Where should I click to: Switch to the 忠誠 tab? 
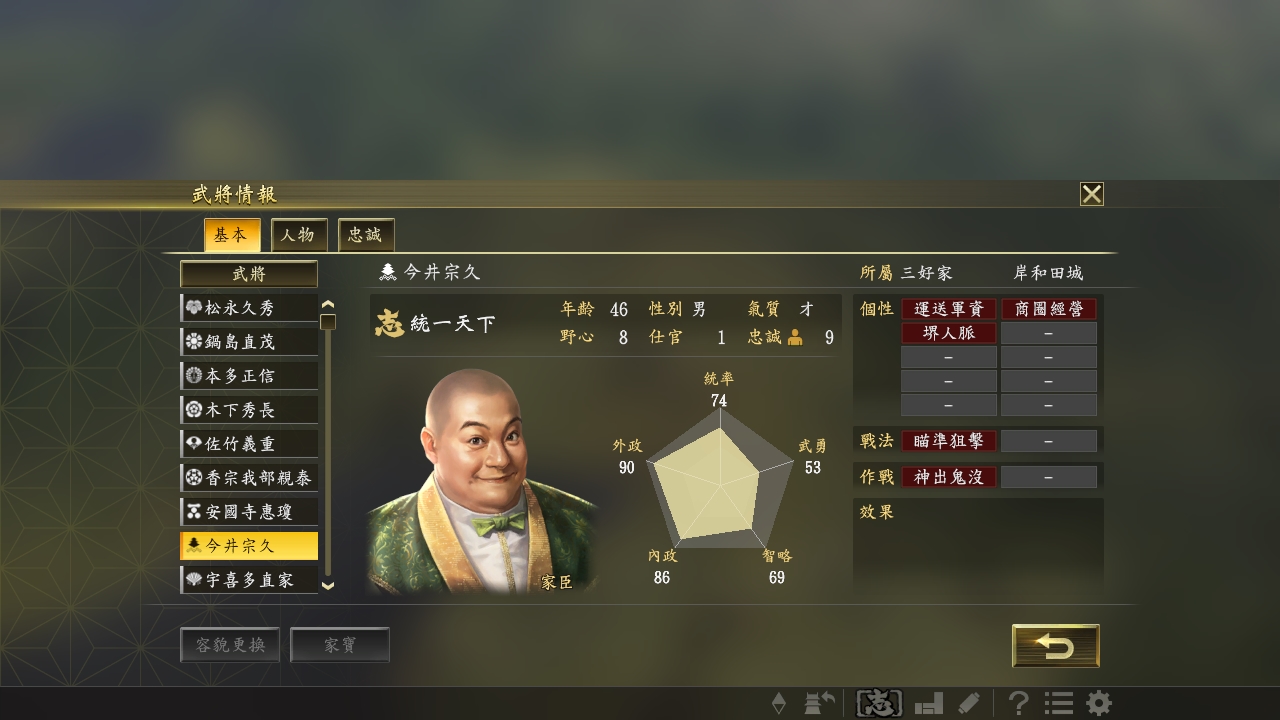pos(366,235)
